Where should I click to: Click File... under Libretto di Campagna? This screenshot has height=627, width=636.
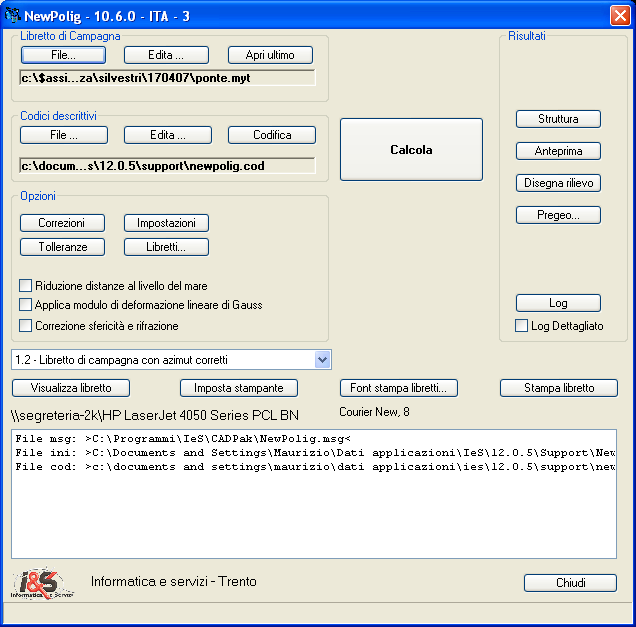(63, 55)
